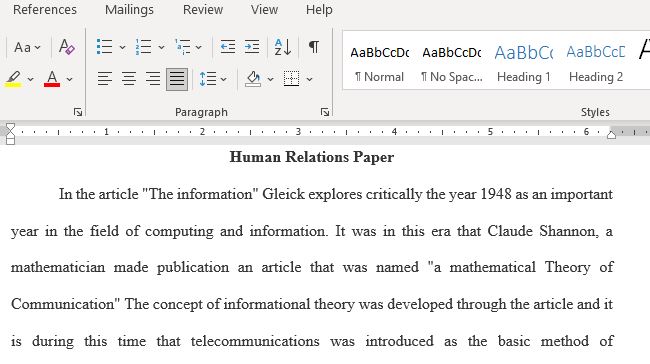Align text right
The height and width of the screenshot is (364, 650).
[x=153, y=79]
